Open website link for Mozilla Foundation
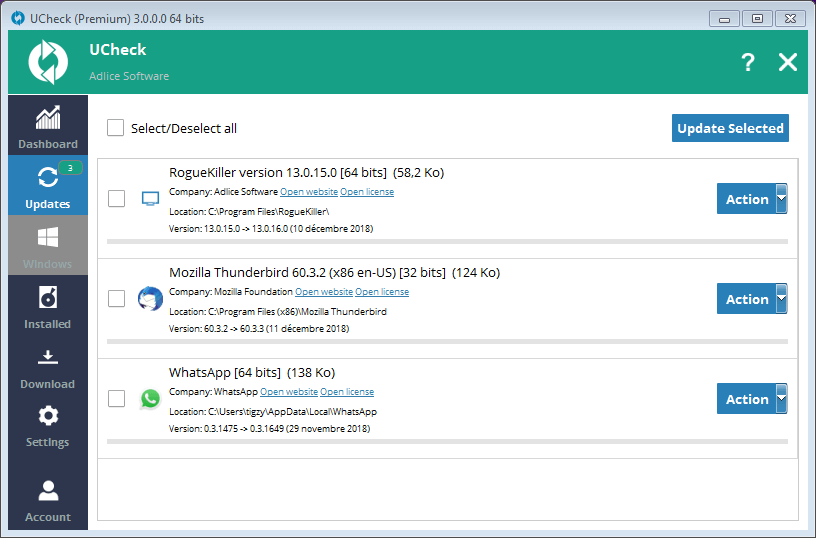This screenshot has height=538, width=816. 324,292
